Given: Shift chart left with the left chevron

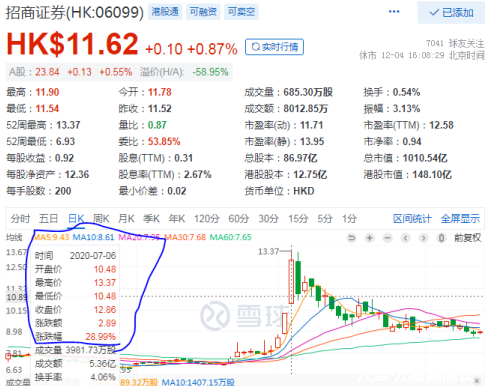Looking at the screenshot, I should click(x=405, y=238).
